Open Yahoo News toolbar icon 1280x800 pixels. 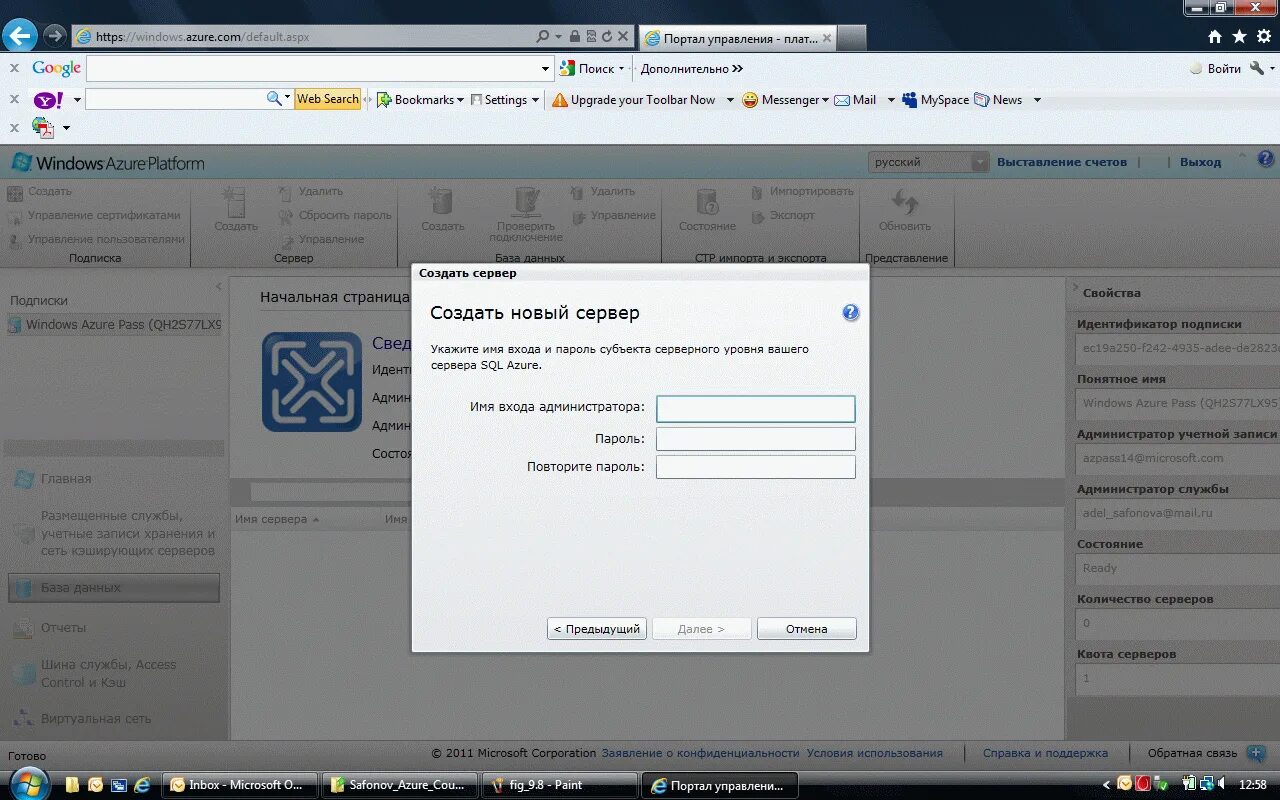[982, 100]
